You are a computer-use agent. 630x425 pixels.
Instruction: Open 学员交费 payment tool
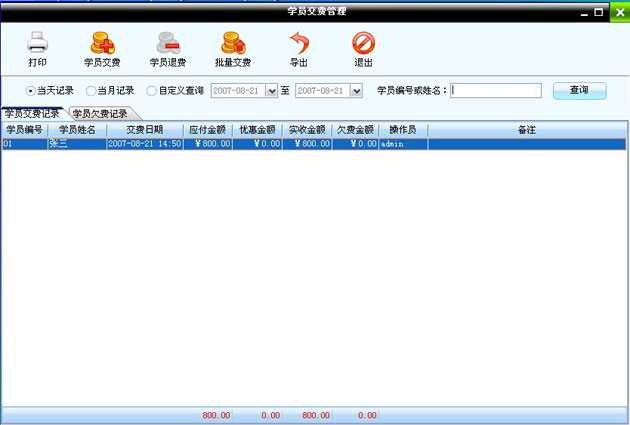tap(101, 43)
